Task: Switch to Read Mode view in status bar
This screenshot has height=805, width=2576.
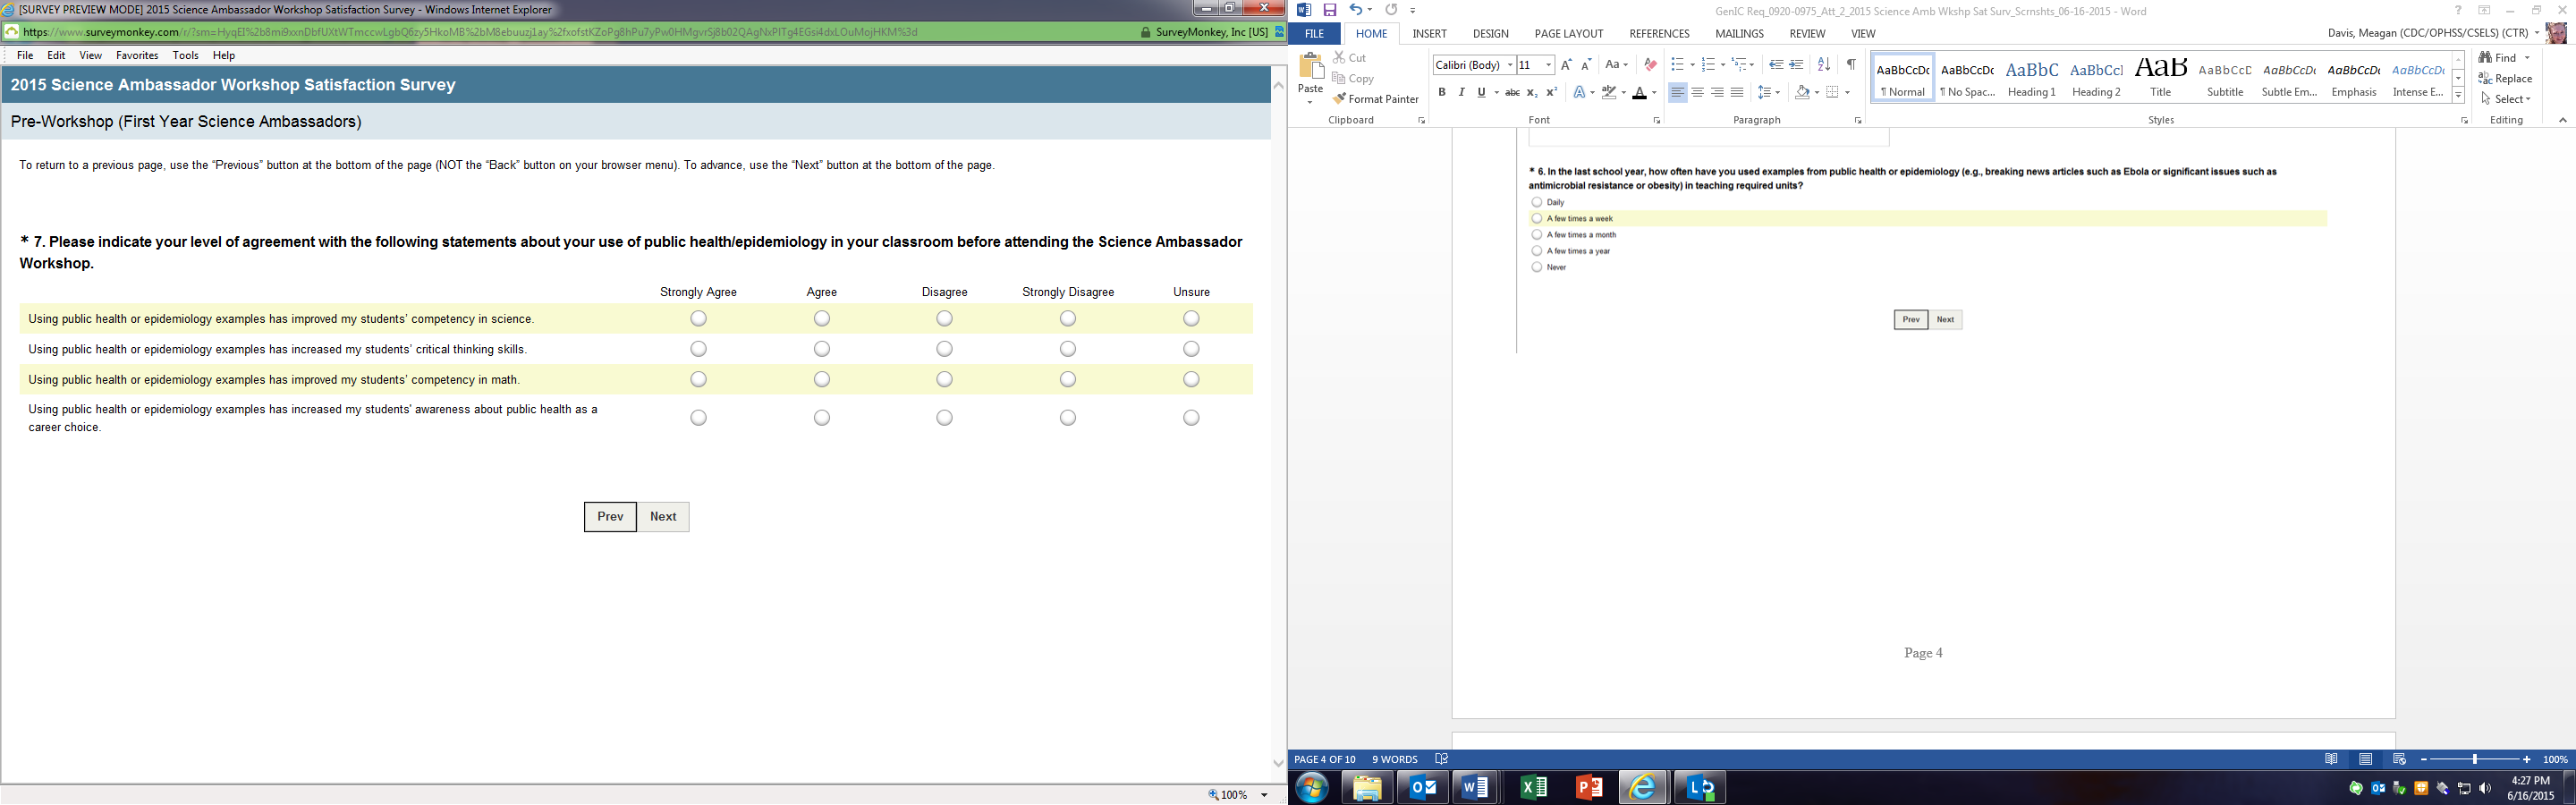Action: tap(2331, 759)
